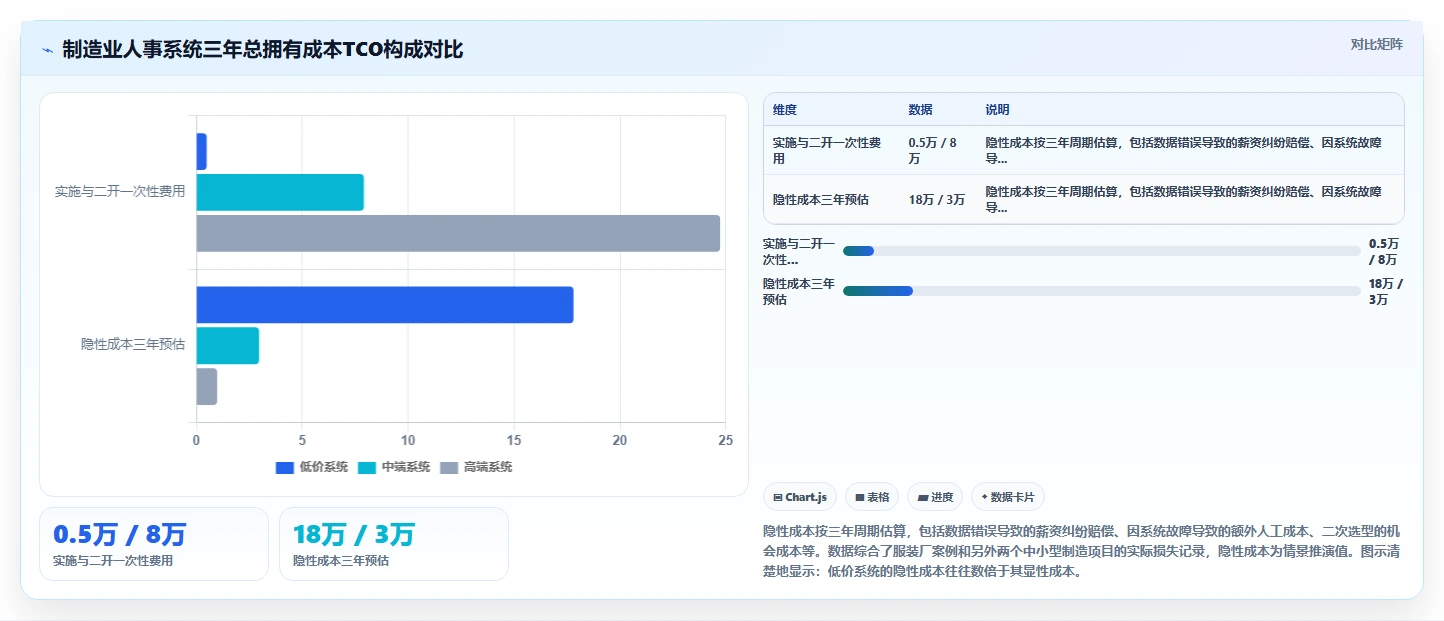Click the cyan 中端系统 bar for 隐性成本三年预估
1444x621 pixels.
click(x=227, y=346)
